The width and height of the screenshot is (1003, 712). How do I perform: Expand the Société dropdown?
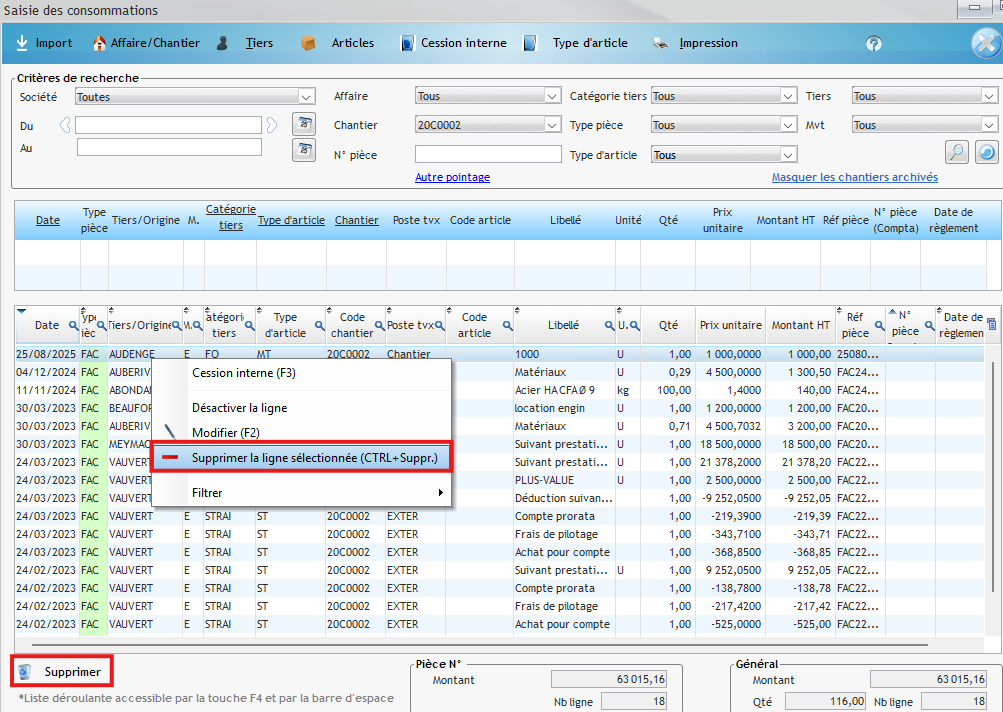coord(306,97)
